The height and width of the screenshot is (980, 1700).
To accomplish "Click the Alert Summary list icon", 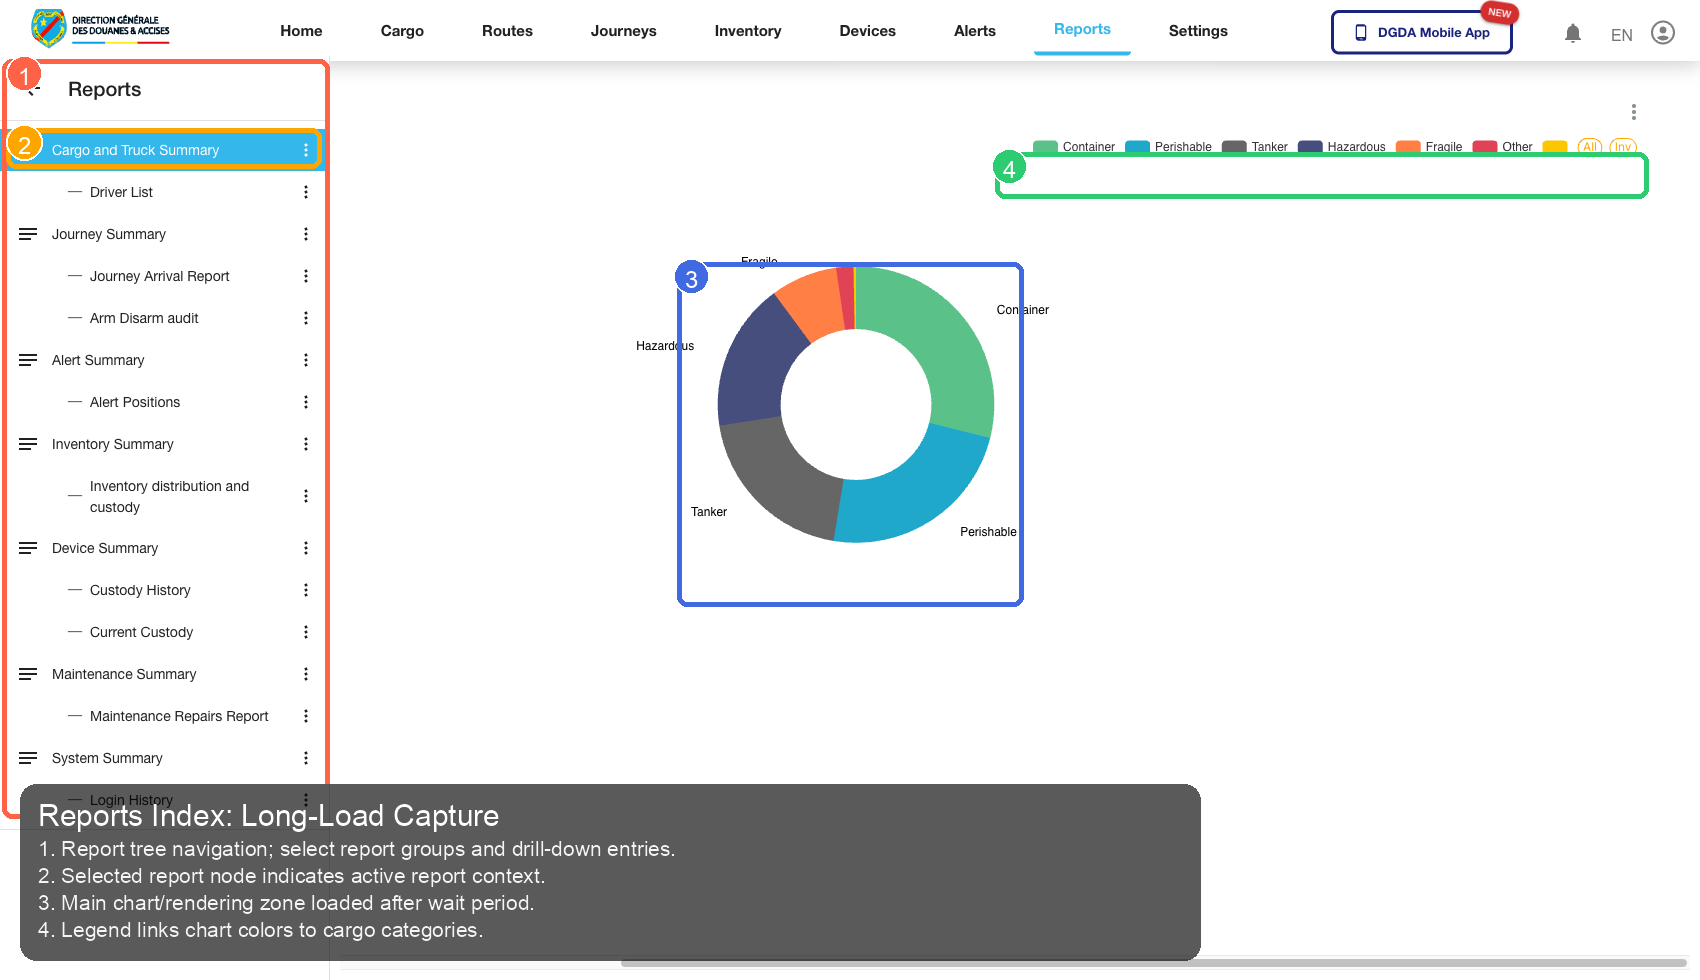I will (x=28, y=360).
